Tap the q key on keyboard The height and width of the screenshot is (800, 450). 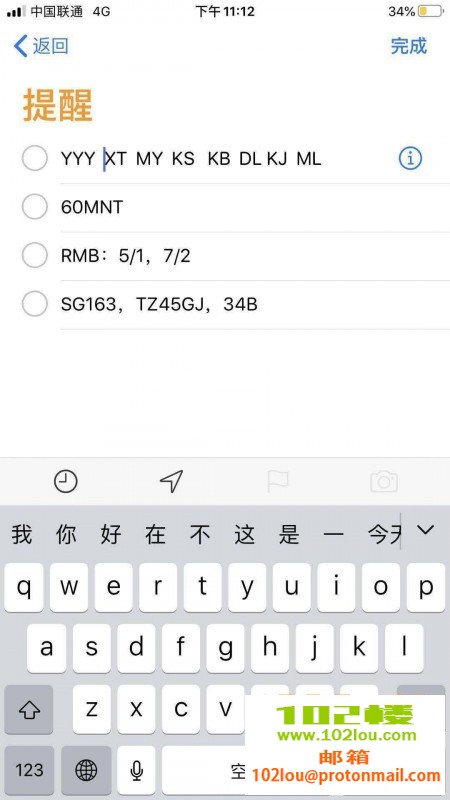point(23,588)
